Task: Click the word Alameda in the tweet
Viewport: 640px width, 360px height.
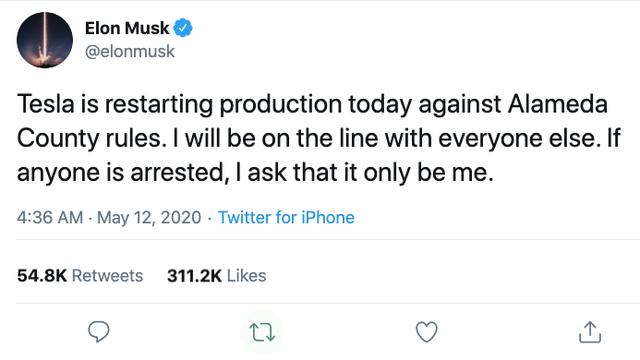Action: click(558, 104)
